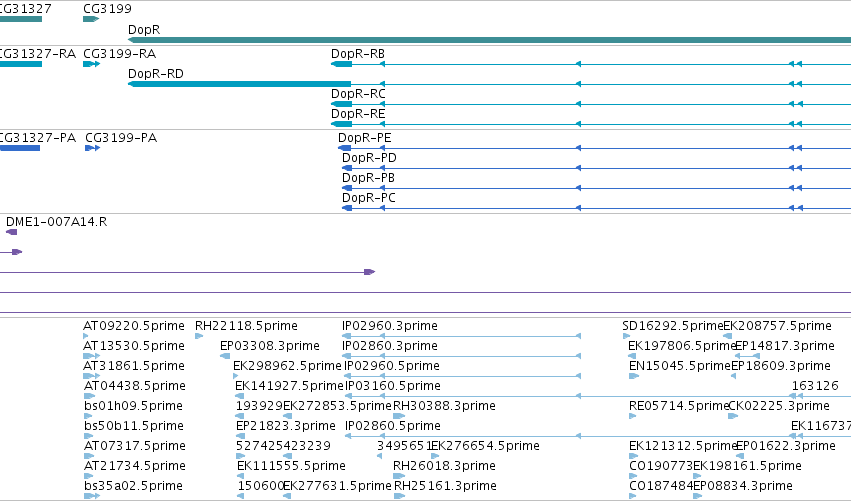Image resolution: width=851 pixels, height=501 pixels.
Task: Click the purple arrowhead ending the long purple line
Action: (370, 272)
